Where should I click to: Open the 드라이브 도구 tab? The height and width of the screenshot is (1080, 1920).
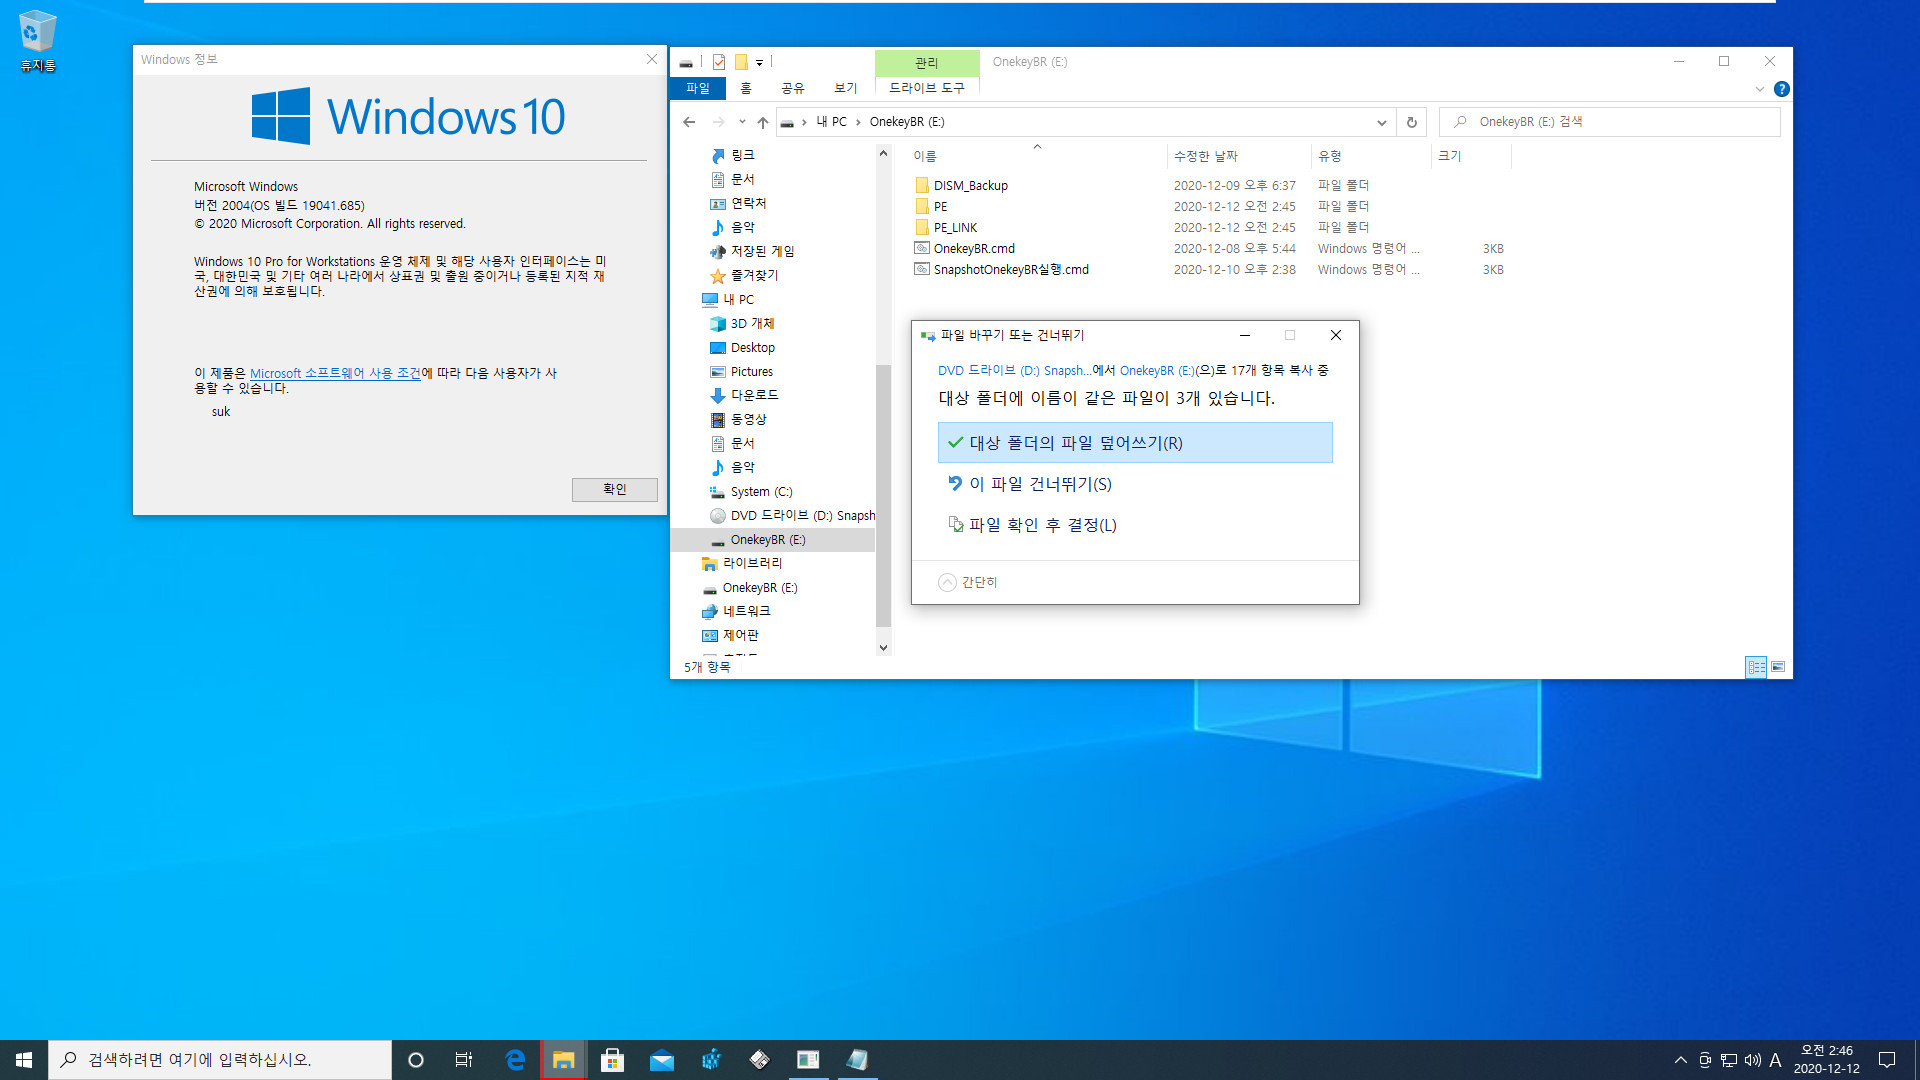click(x=926, y=88)
